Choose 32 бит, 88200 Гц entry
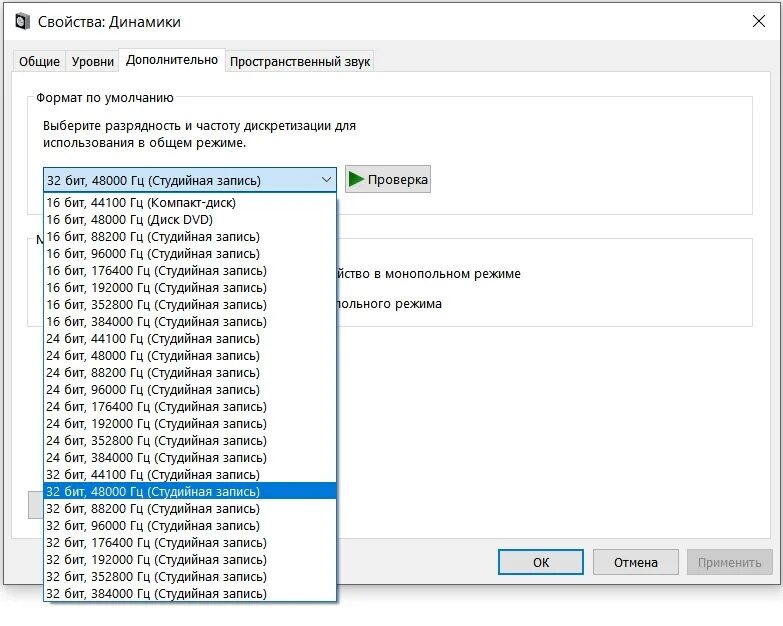Image resolution: width=783 pixels, height=626 pixels. (190, 508)
